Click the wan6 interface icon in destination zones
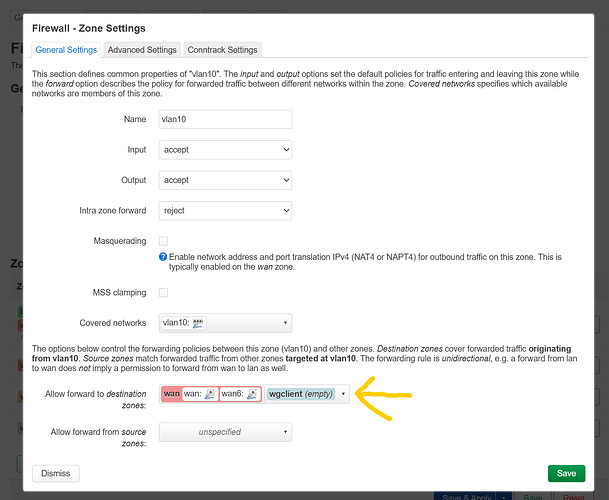Screen dimensions: 609x500 click(x=251, y=394)
